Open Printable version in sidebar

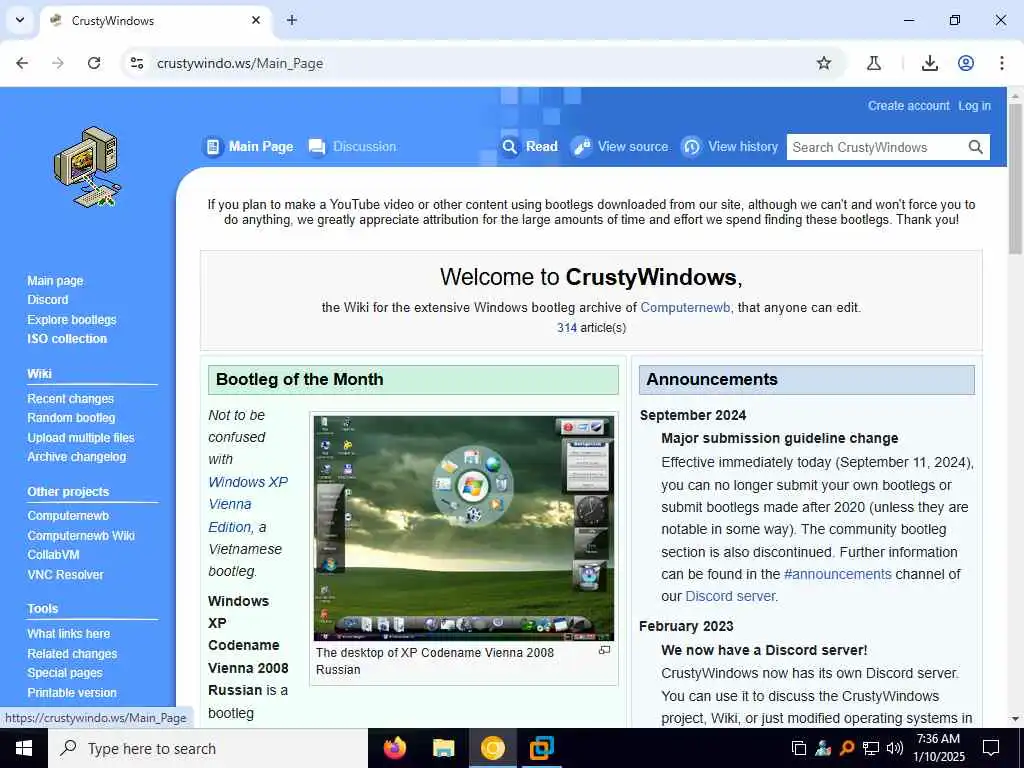[x=72, y=693]
